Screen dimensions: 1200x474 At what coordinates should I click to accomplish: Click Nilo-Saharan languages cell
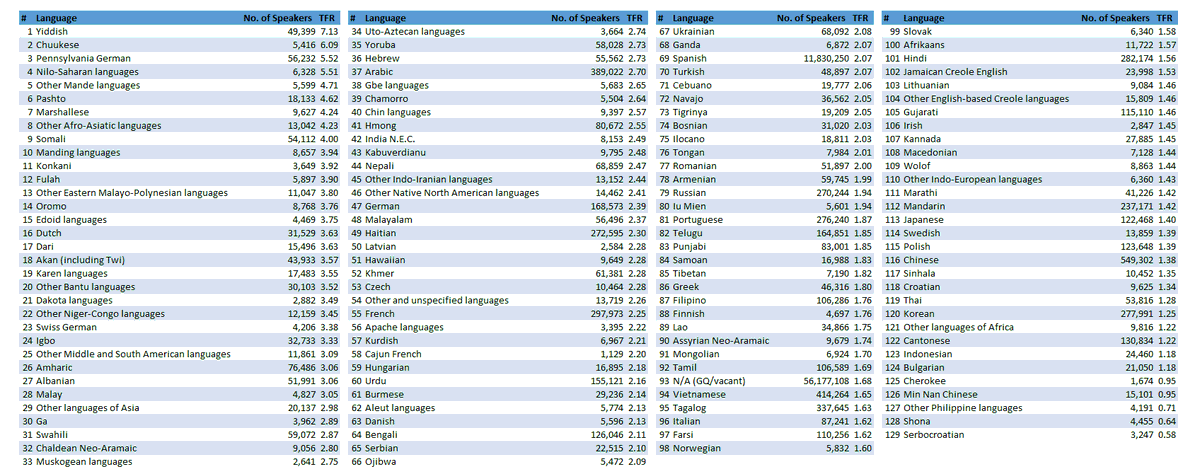pyautogui.click(x=87, y=72)
